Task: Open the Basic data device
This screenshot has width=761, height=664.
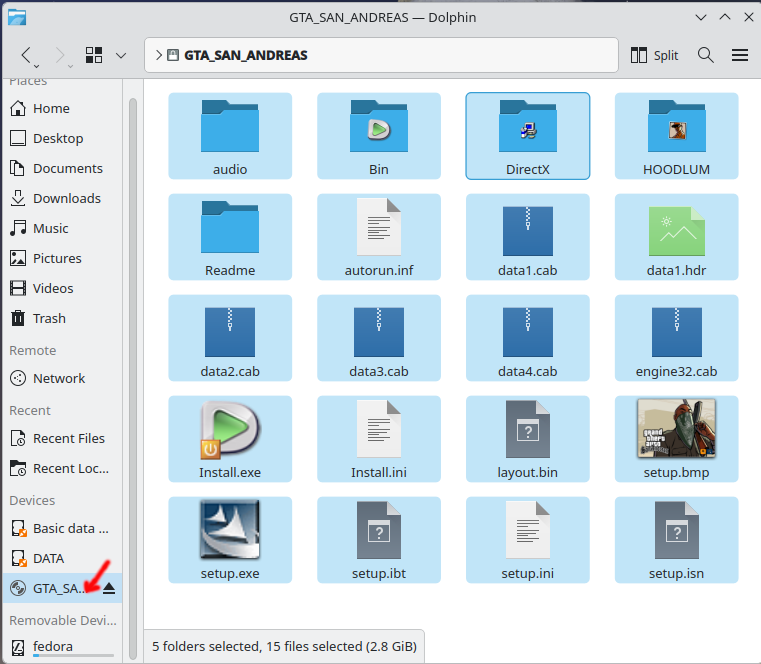Action: (x=62, y=528)
